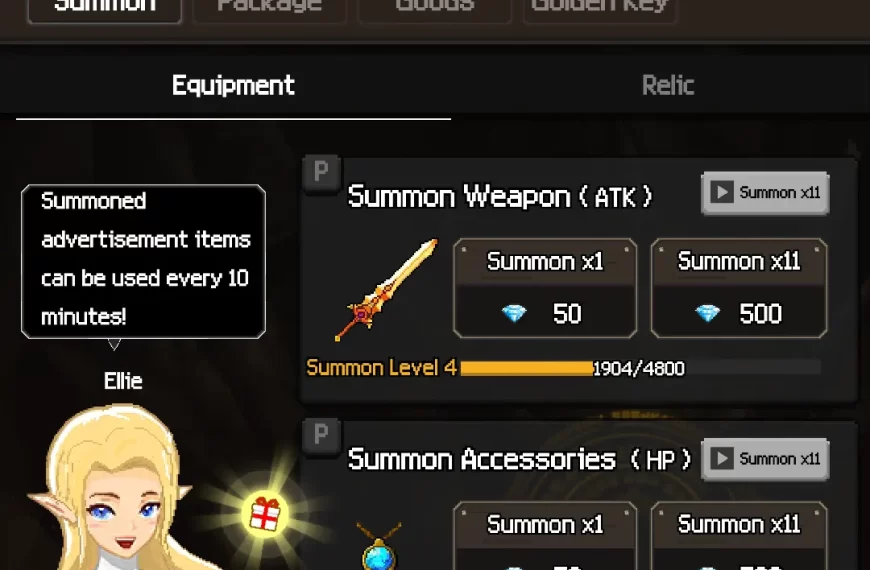The width and height of the screenshot is (870, 570).
Task: Summon x1 accessory button
Action: pos(545,536)
